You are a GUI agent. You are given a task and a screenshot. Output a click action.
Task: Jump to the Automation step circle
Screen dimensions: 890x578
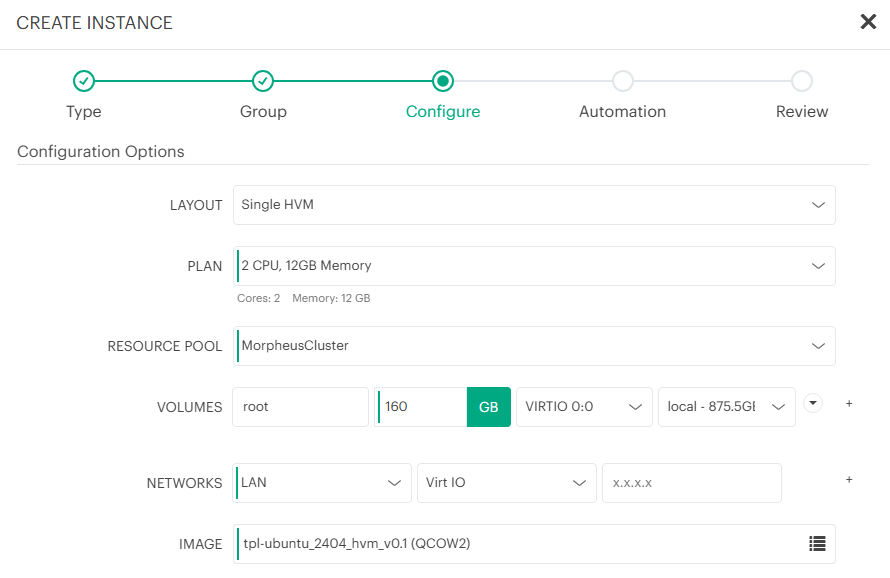(623, 81)
